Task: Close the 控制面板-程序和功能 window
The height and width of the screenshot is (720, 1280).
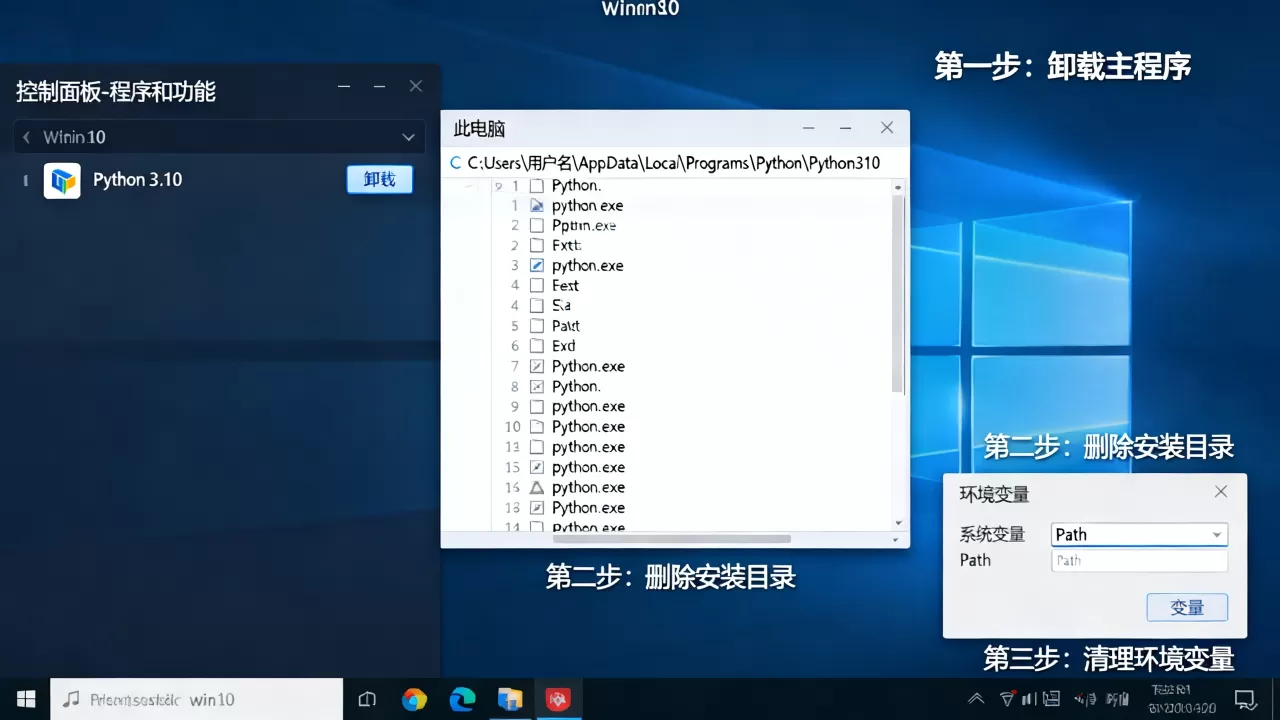Action: pyautogui.click(x=416, y=87)
